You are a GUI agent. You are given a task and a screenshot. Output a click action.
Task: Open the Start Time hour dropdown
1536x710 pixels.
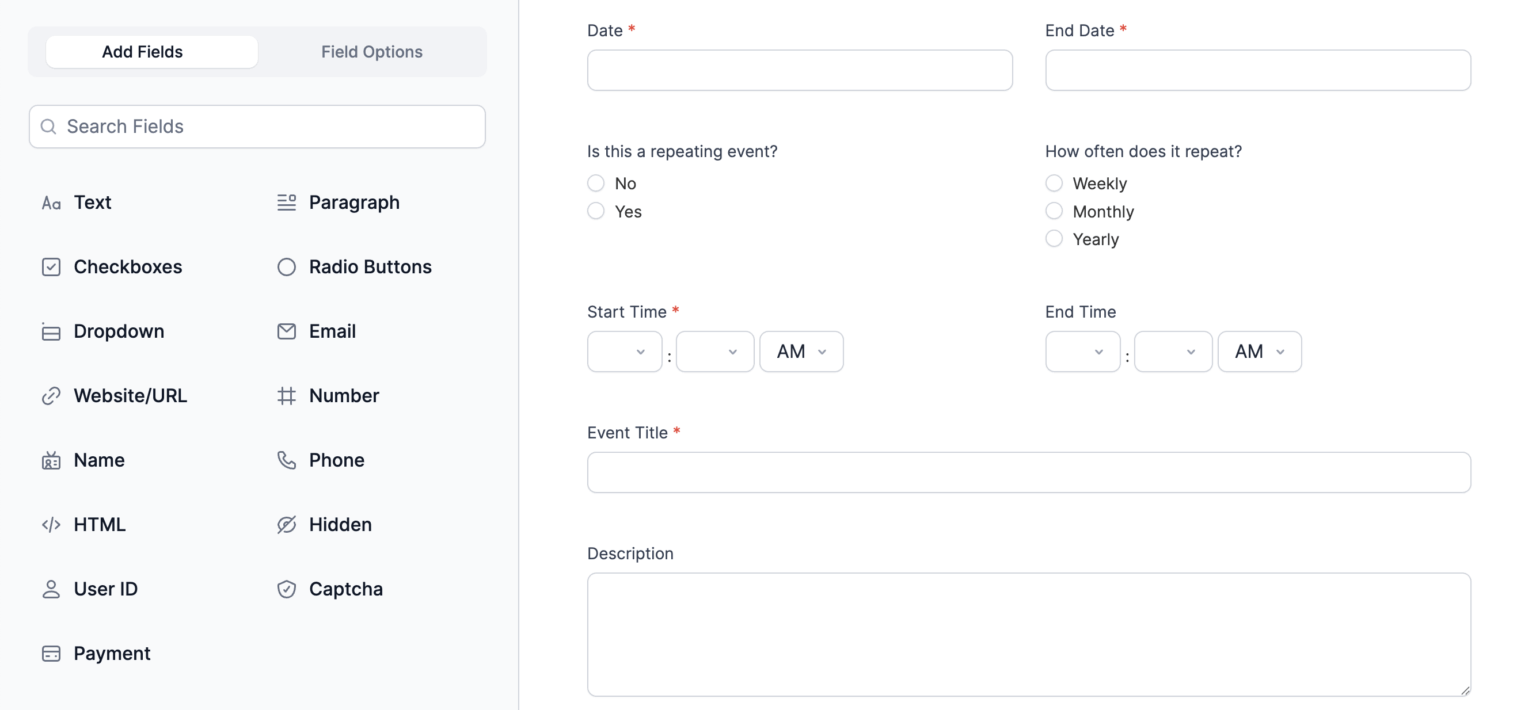624,352
